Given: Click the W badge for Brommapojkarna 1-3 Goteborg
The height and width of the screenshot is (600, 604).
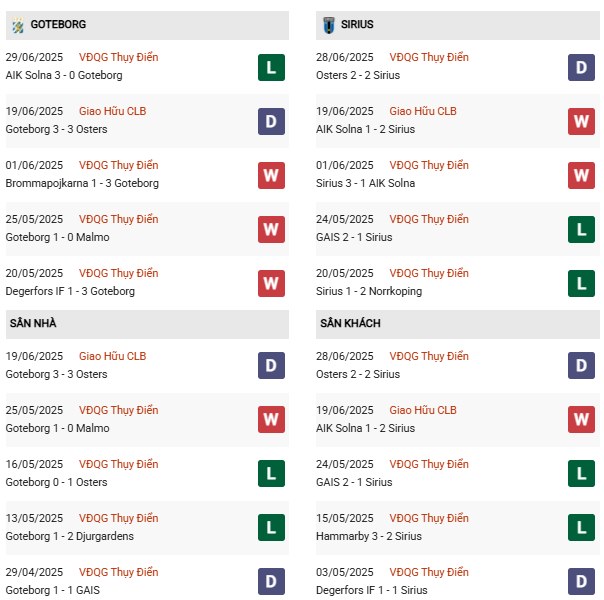Looking at the screenshot, I should point(271,175).
